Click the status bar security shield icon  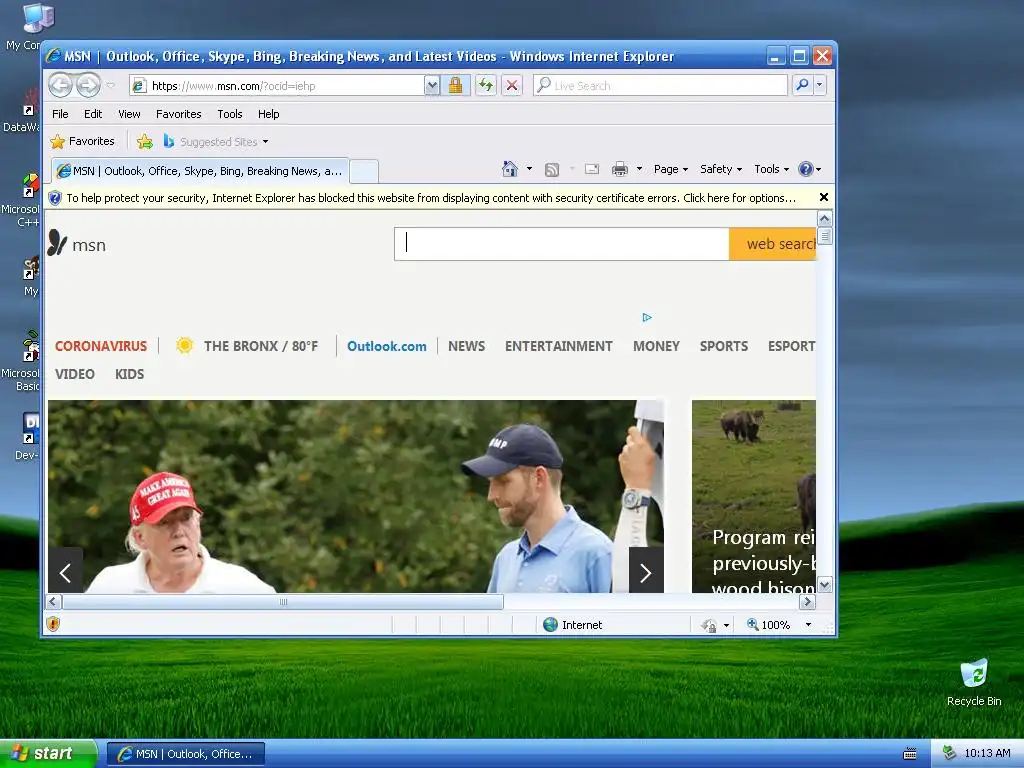(x=53, y=624)
